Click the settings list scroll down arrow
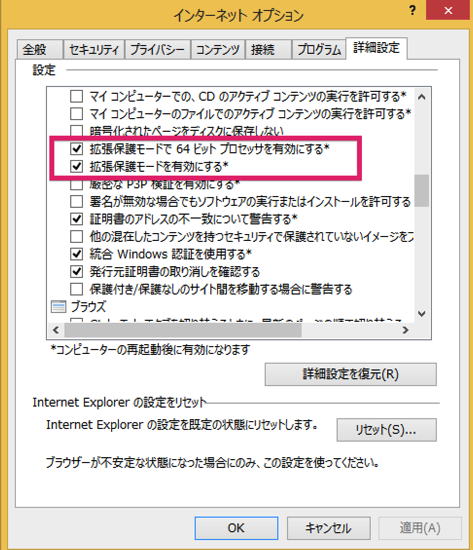This screenshot has width=473, height=550. (x=422, y=313)
